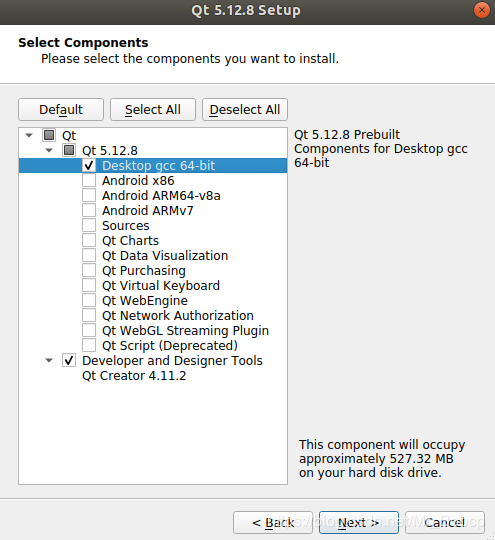Click the Deselect All button
495x540 pixels.
point(245,110)
